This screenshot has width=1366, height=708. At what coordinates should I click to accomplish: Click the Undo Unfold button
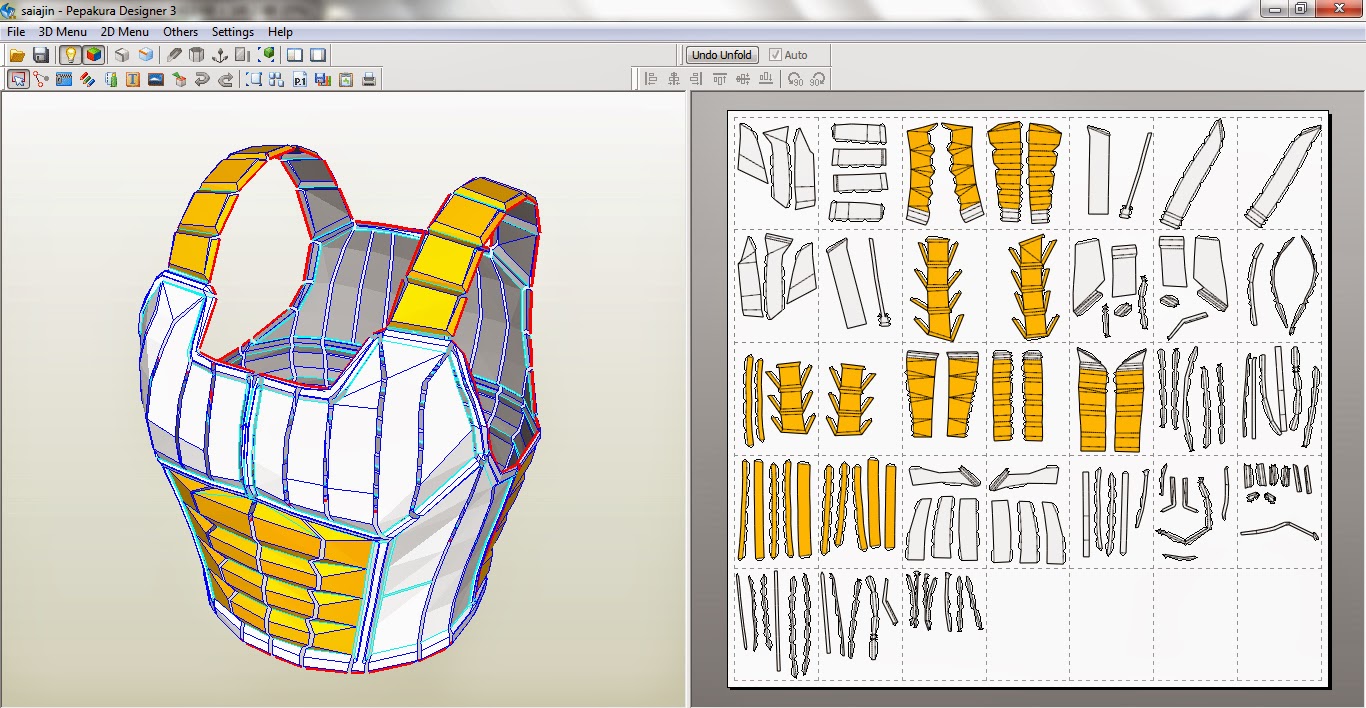(x=721, y=54)
